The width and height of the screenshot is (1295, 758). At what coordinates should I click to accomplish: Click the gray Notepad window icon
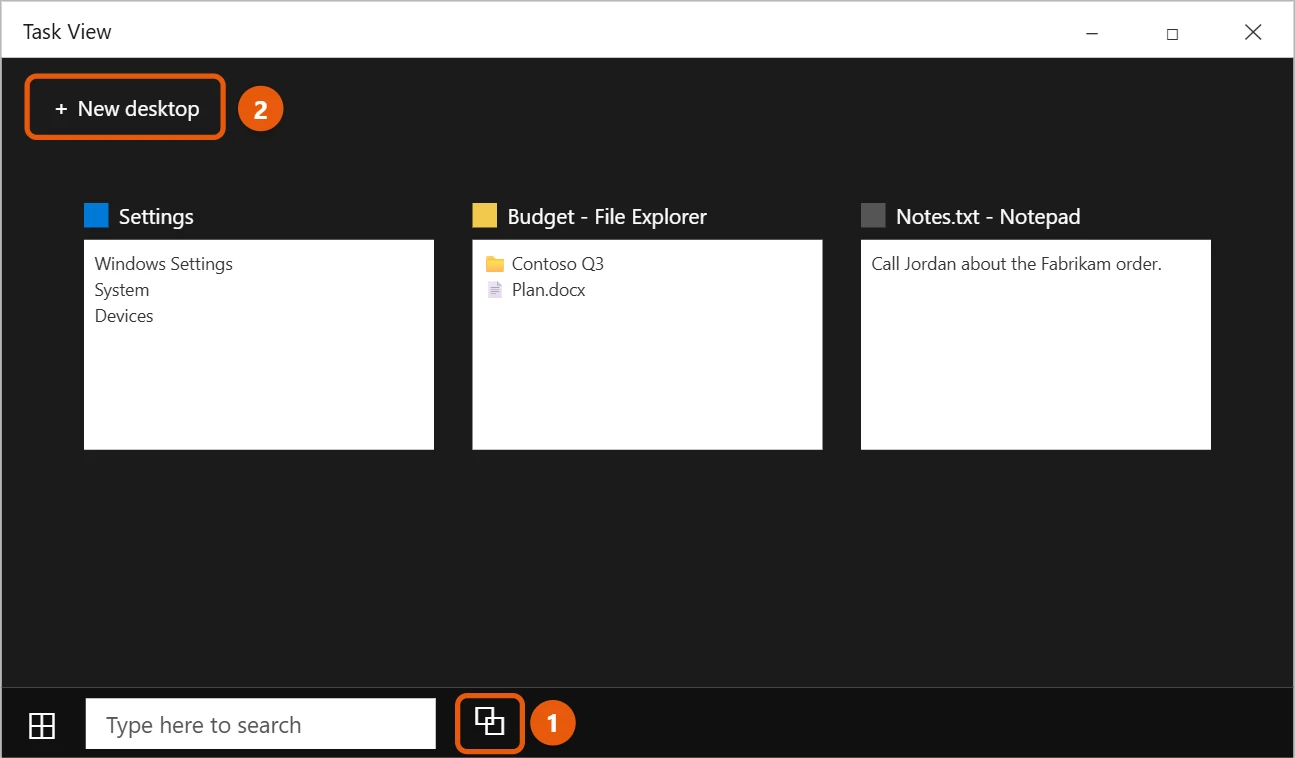pyautogui.click(x=873, y=216)
